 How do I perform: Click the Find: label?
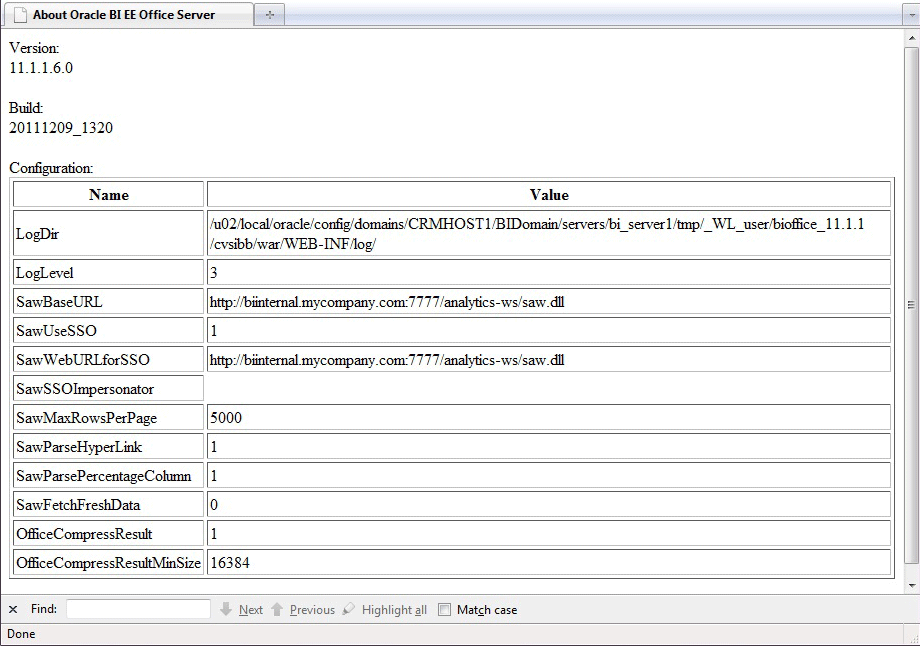click(44, 609)
